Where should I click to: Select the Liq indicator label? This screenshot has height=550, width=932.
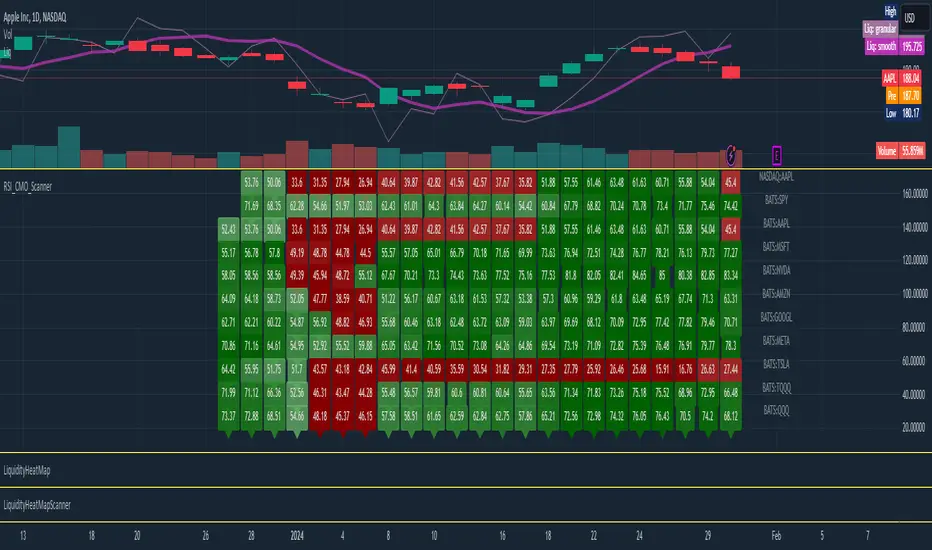(x=7, y=52)
